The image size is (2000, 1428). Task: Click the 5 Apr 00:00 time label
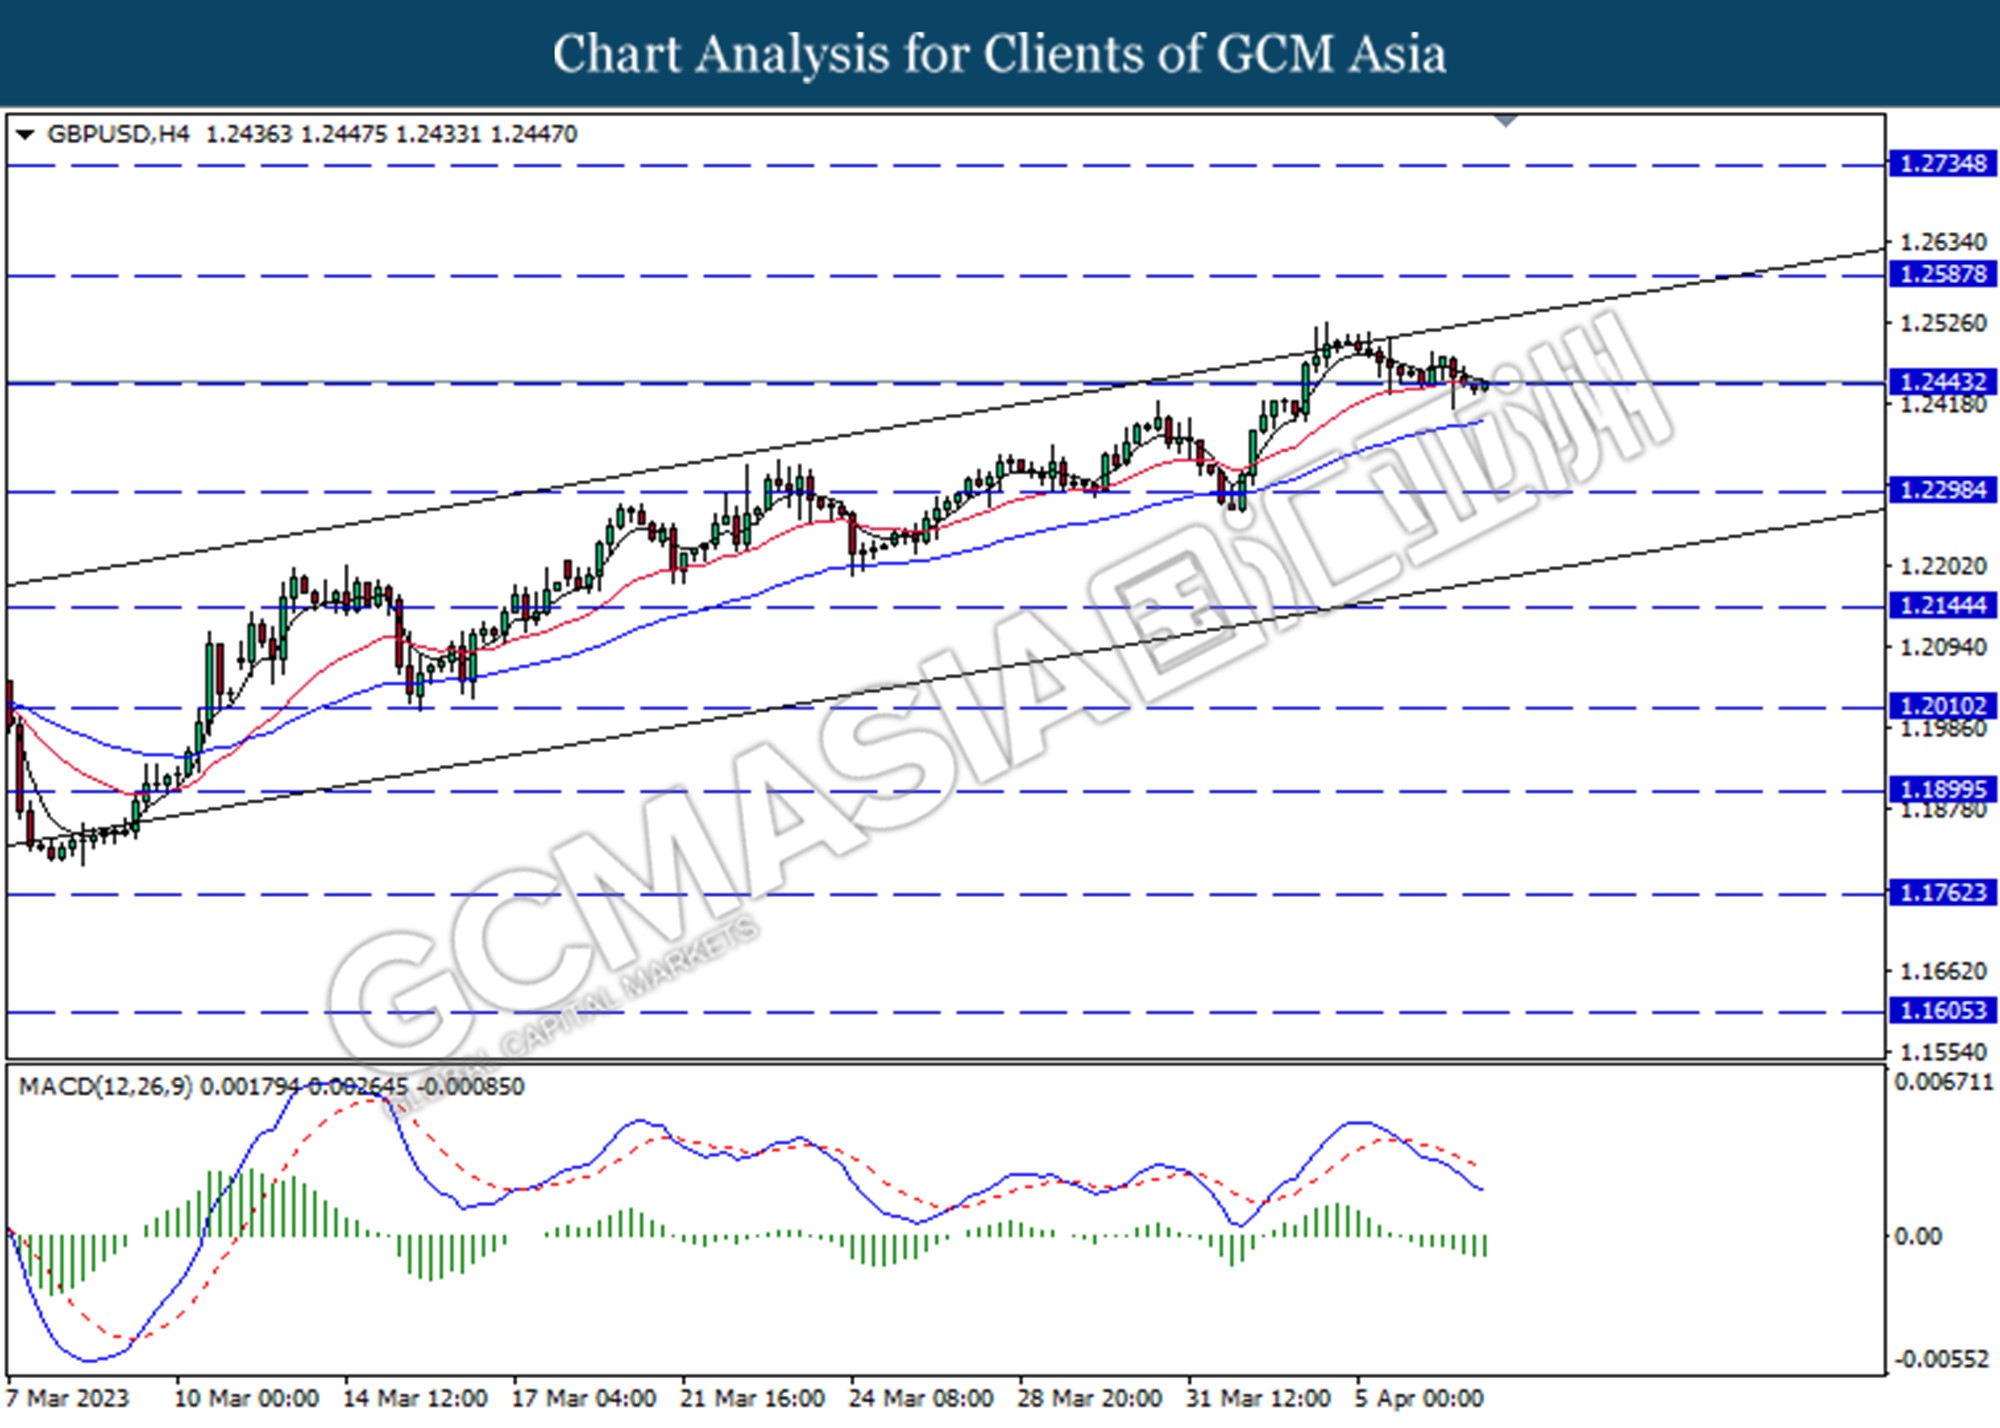click(1419, 1398)
